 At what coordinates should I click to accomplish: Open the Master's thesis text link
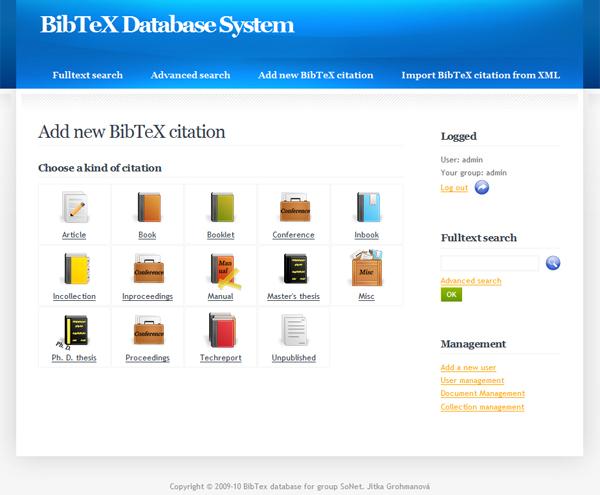click(293, 296)
